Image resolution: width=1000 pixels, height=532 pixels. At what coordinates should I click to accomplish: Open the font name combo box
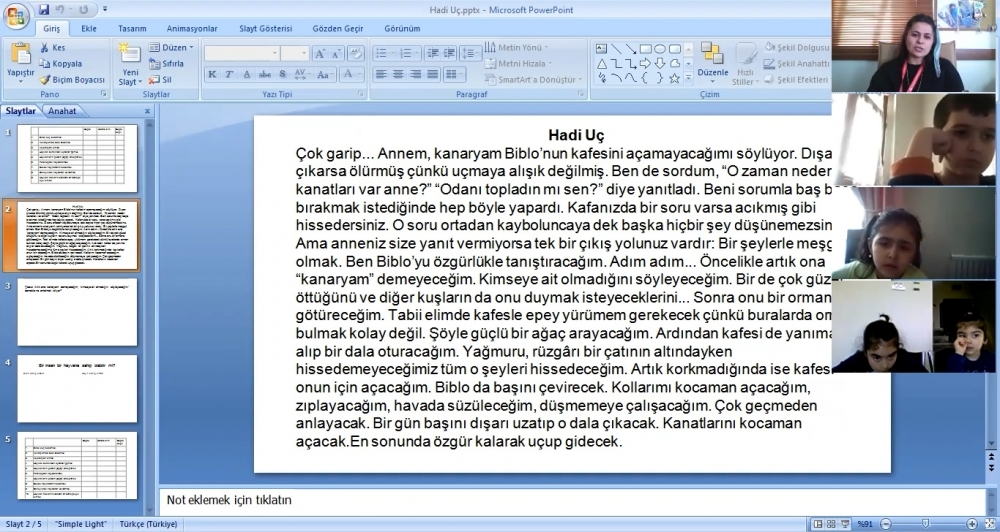242,53
